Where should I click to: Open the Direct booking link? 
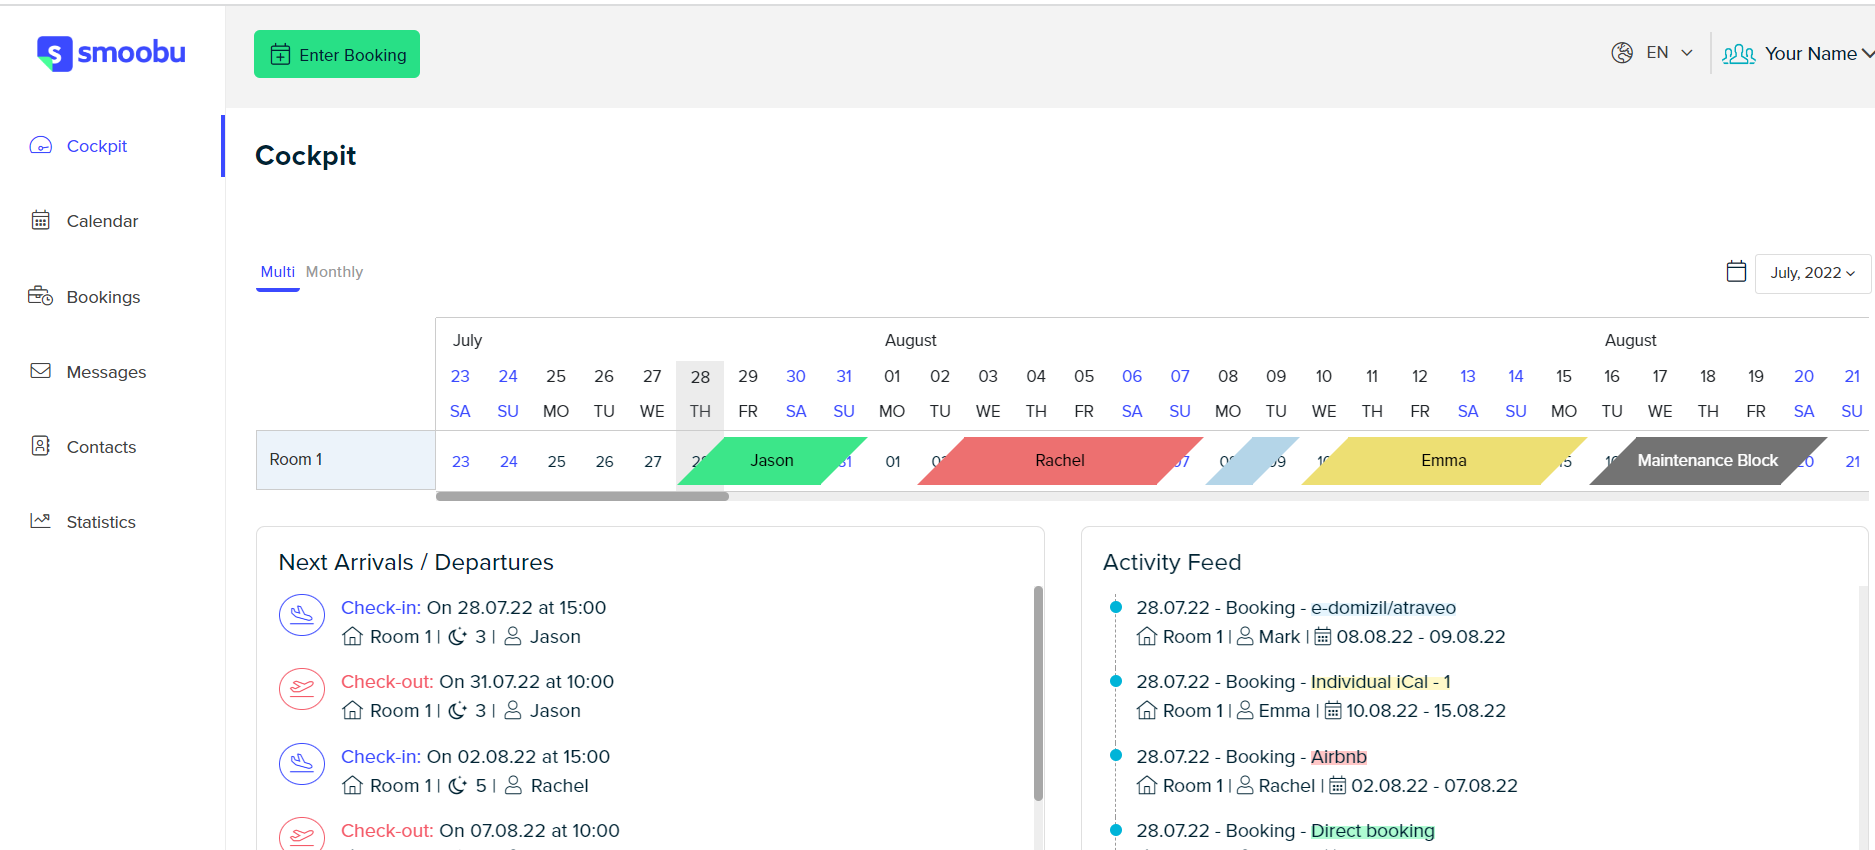click(x=1372, y=831)
